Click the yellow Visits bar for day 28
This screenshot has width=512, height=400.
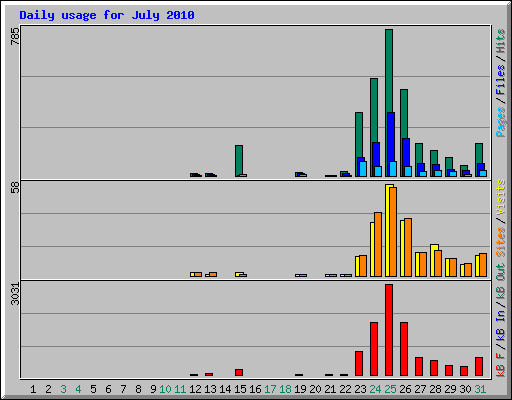[x=432, y=260]
